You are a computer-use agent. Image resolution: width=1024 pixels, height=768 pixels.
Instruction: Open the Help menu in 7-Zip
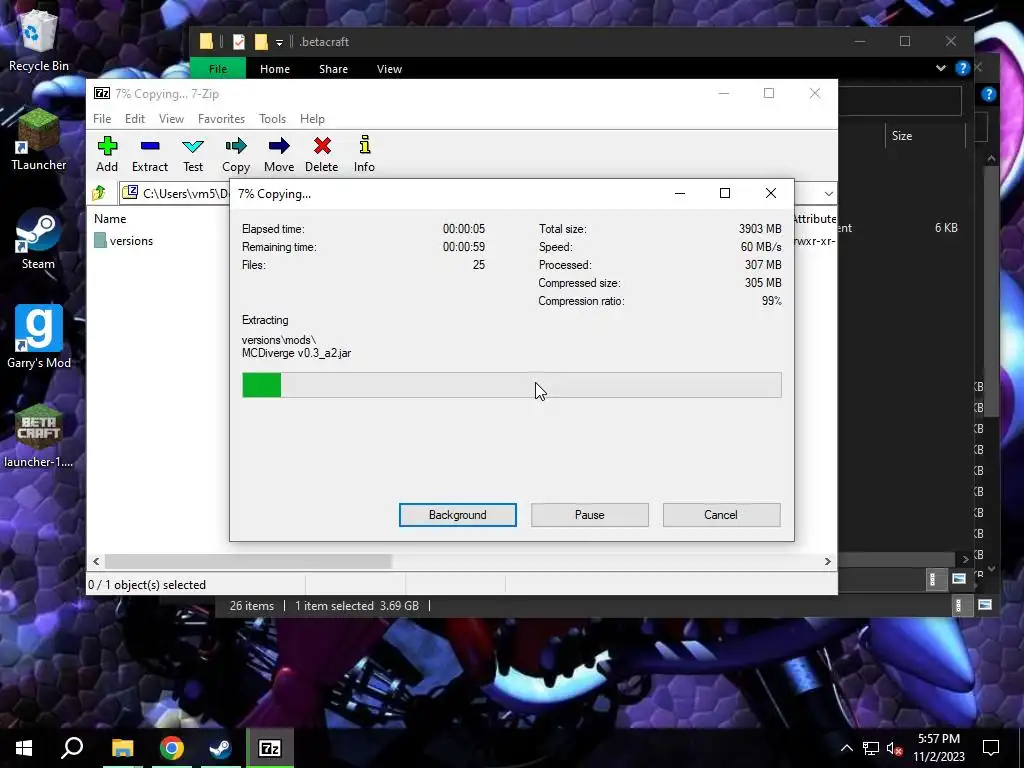[x=312, y=119]
